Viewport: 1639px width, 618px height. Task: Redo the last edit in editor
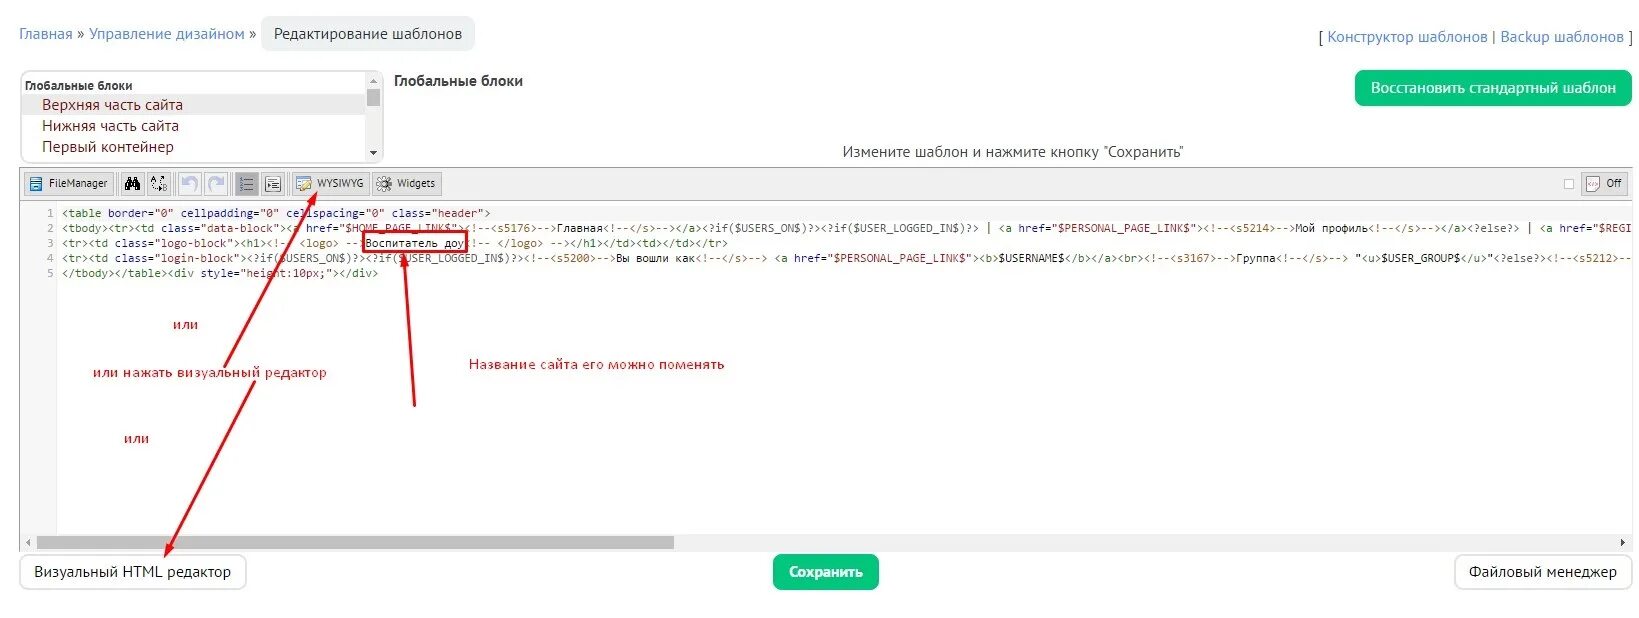pos(216,184)
